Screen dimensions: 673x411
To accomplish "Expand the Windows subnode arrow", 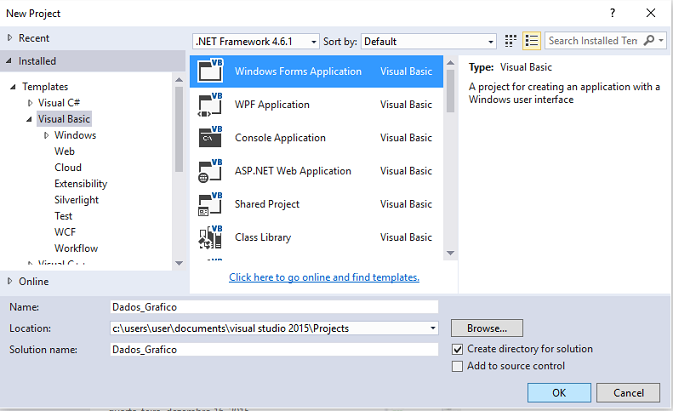I will click(x=46, y=135).
